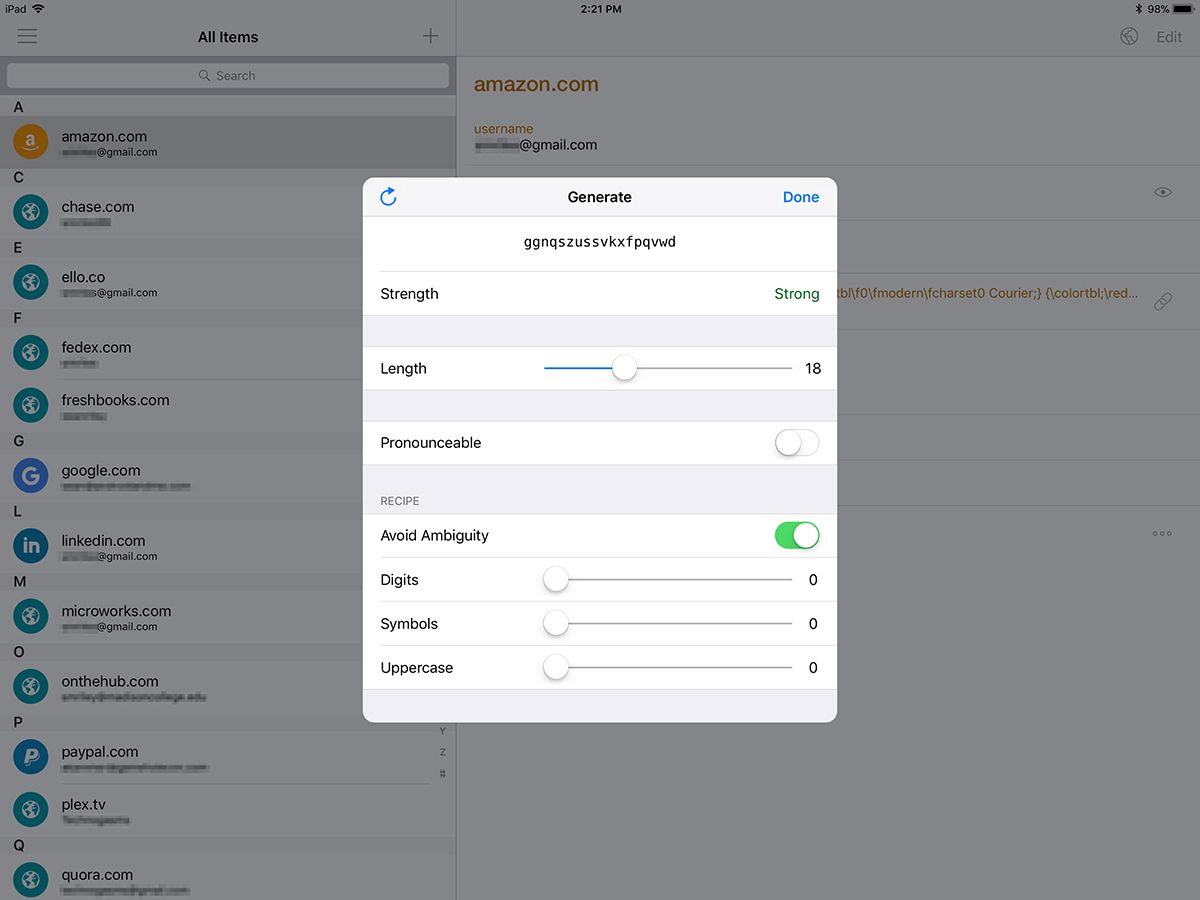1200x900 pixels.
Task: Click the Length slider handle
Action: pos(624,368)
